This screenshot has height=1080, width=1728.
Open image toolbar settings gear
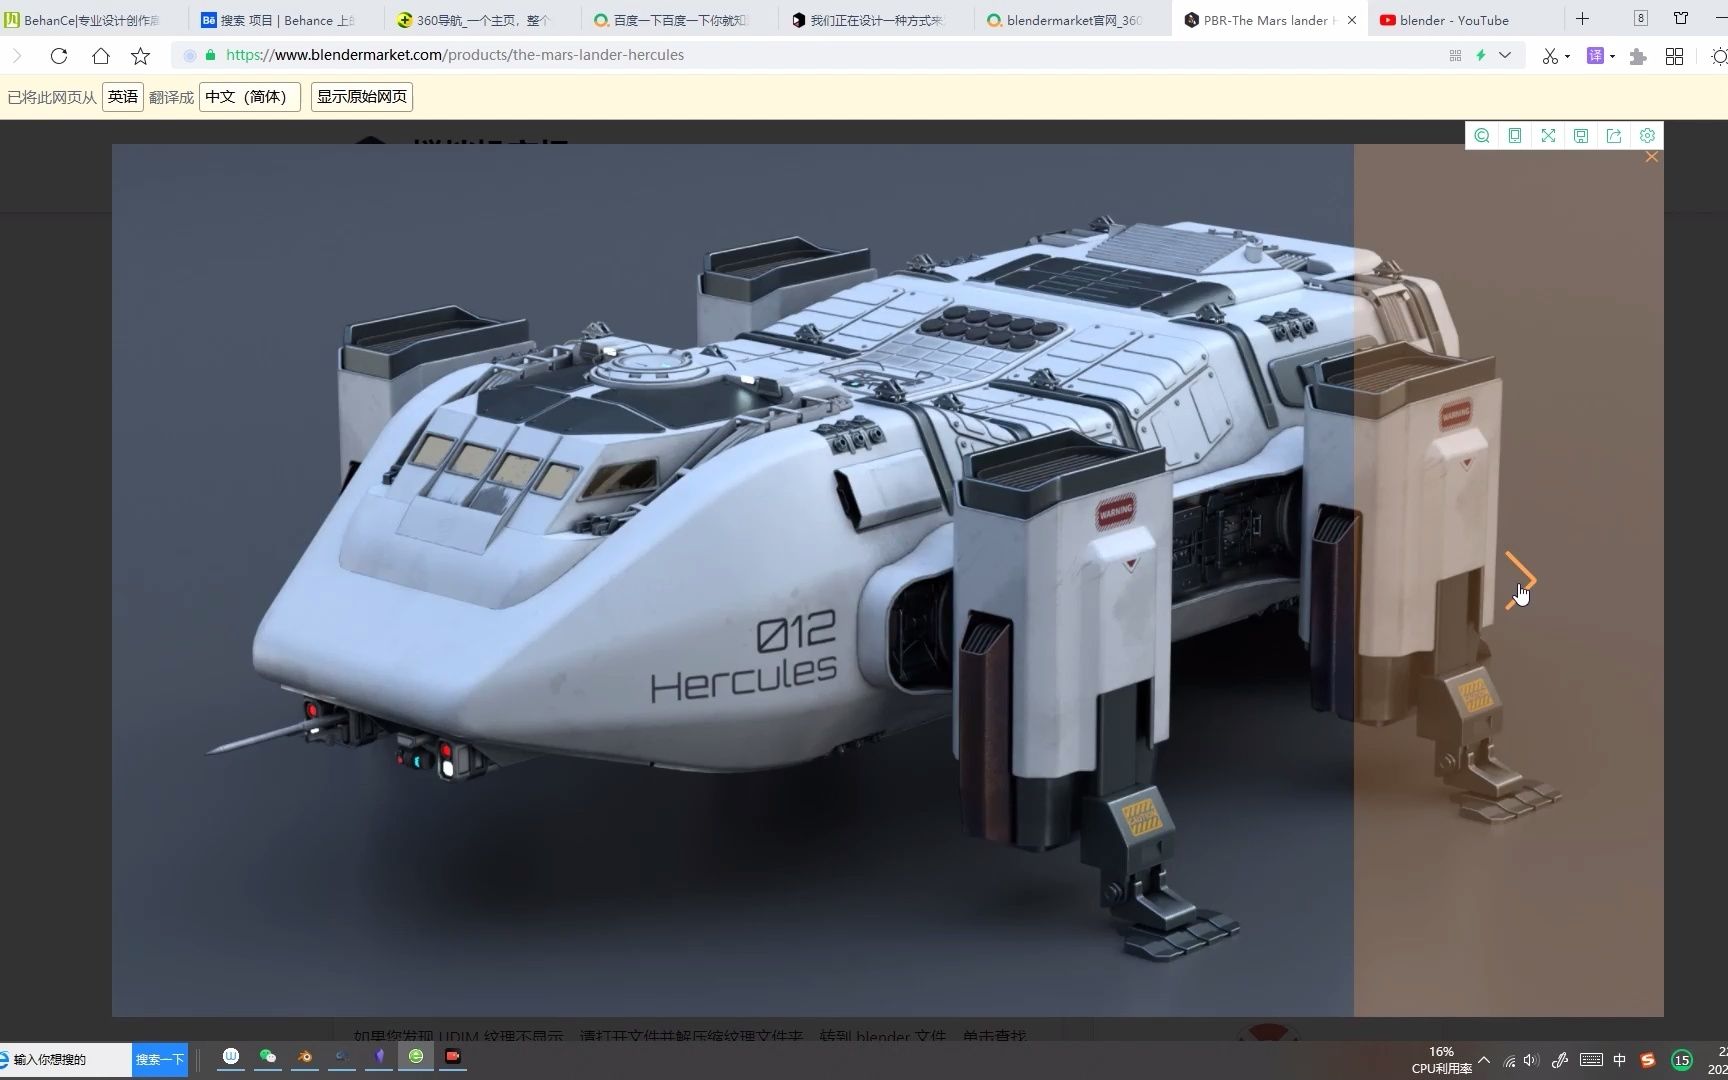coord(1647,136)
